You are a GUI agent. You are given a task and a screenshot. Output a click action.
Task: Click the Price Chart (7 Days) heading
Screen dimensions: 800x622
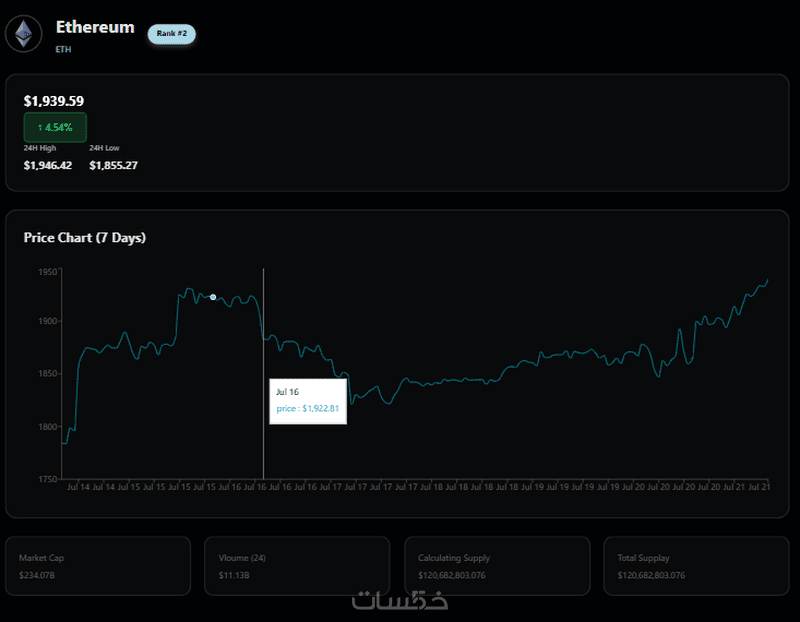coord(85,238)
